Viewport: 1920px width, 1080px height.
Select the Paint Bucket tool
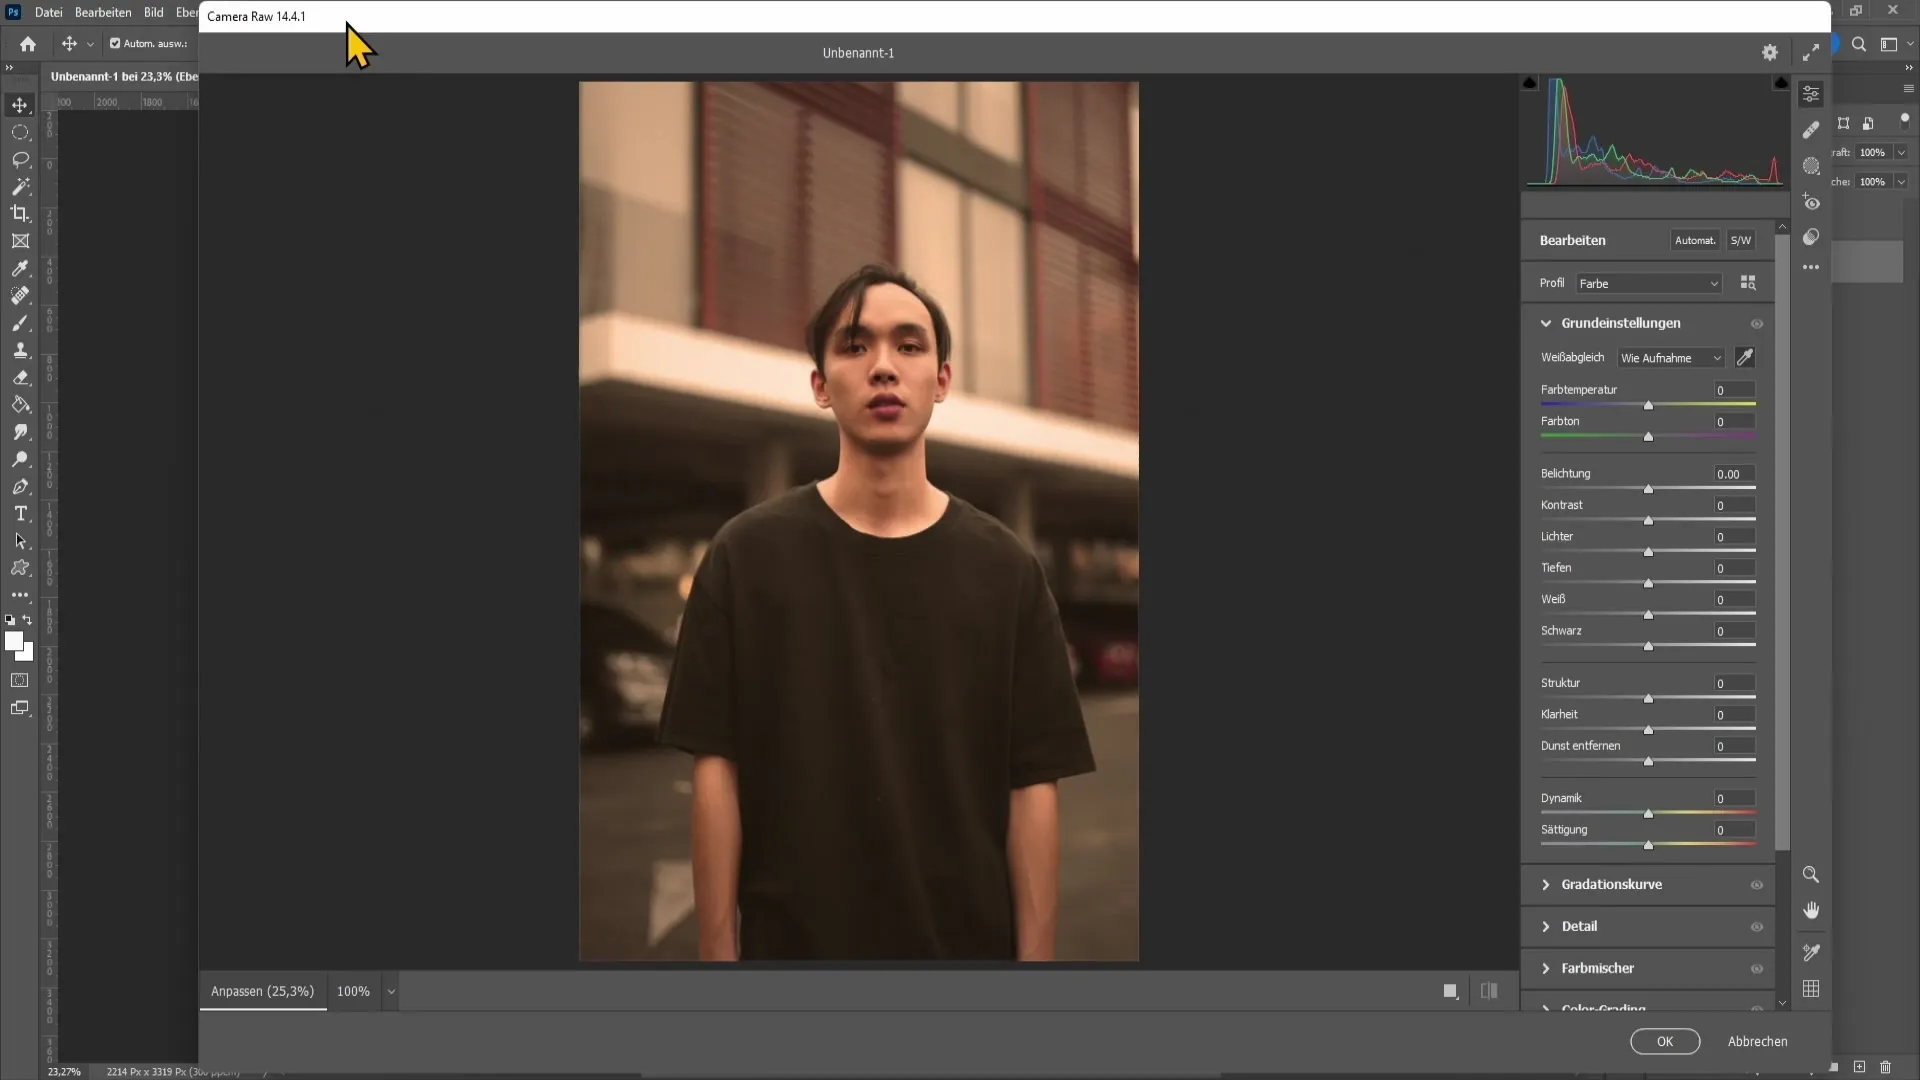click(20, 405)
